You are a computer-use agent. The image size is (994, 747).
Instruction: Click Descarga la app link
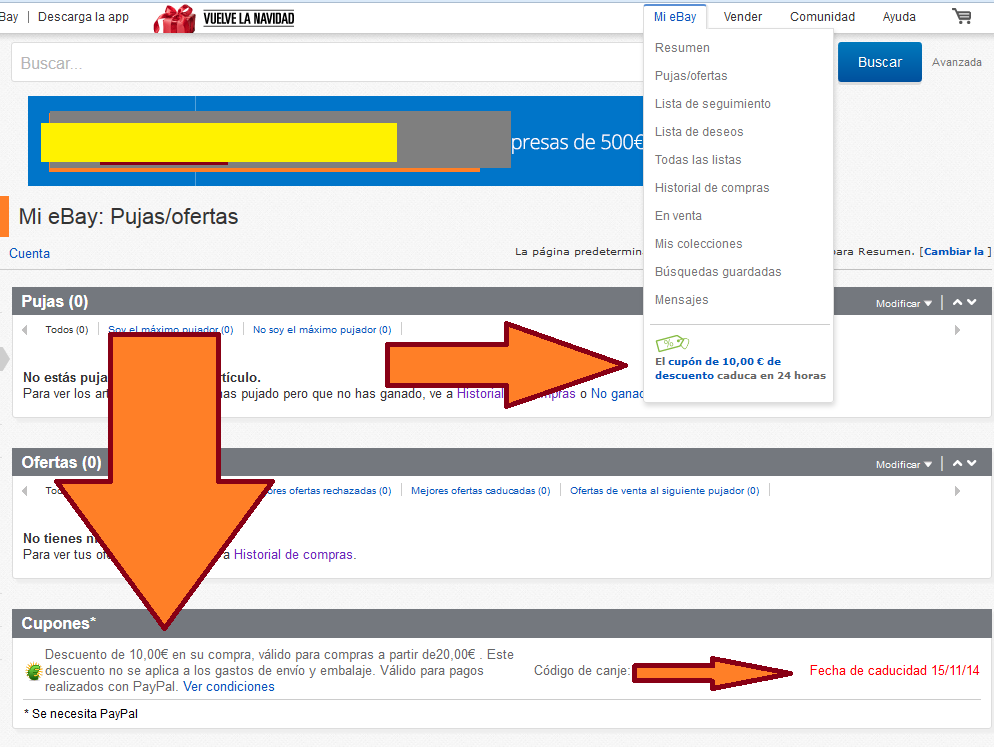coord(83,16)
